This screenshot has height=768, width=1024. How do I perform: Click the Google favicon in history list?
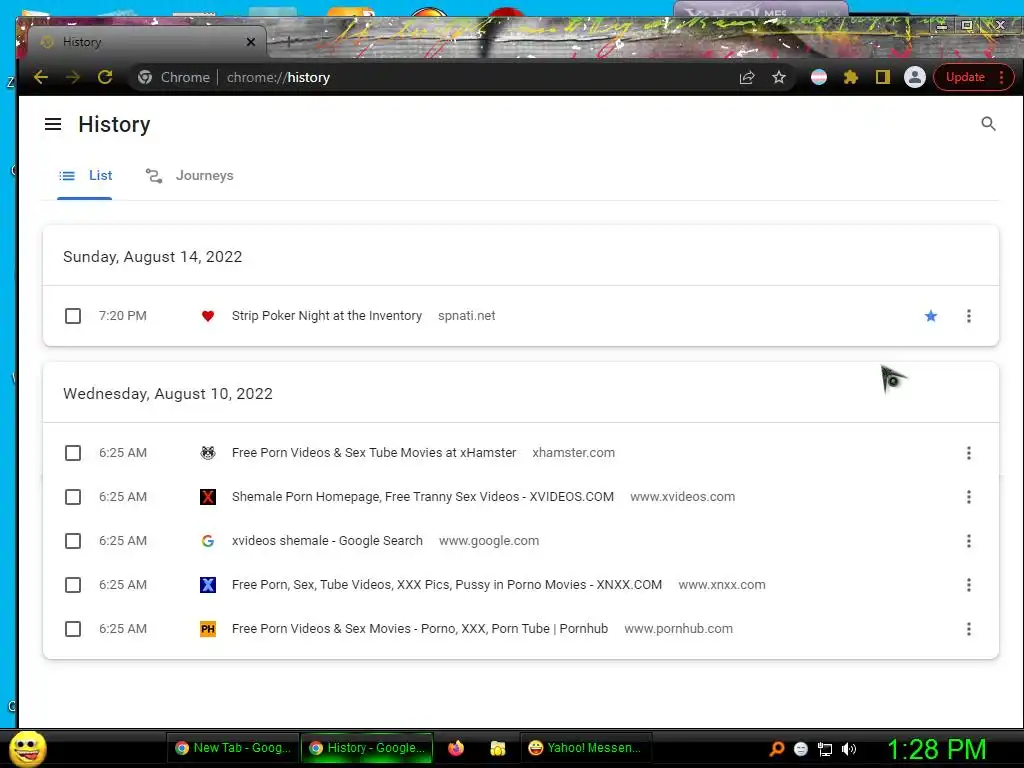[x=208, y=541]
